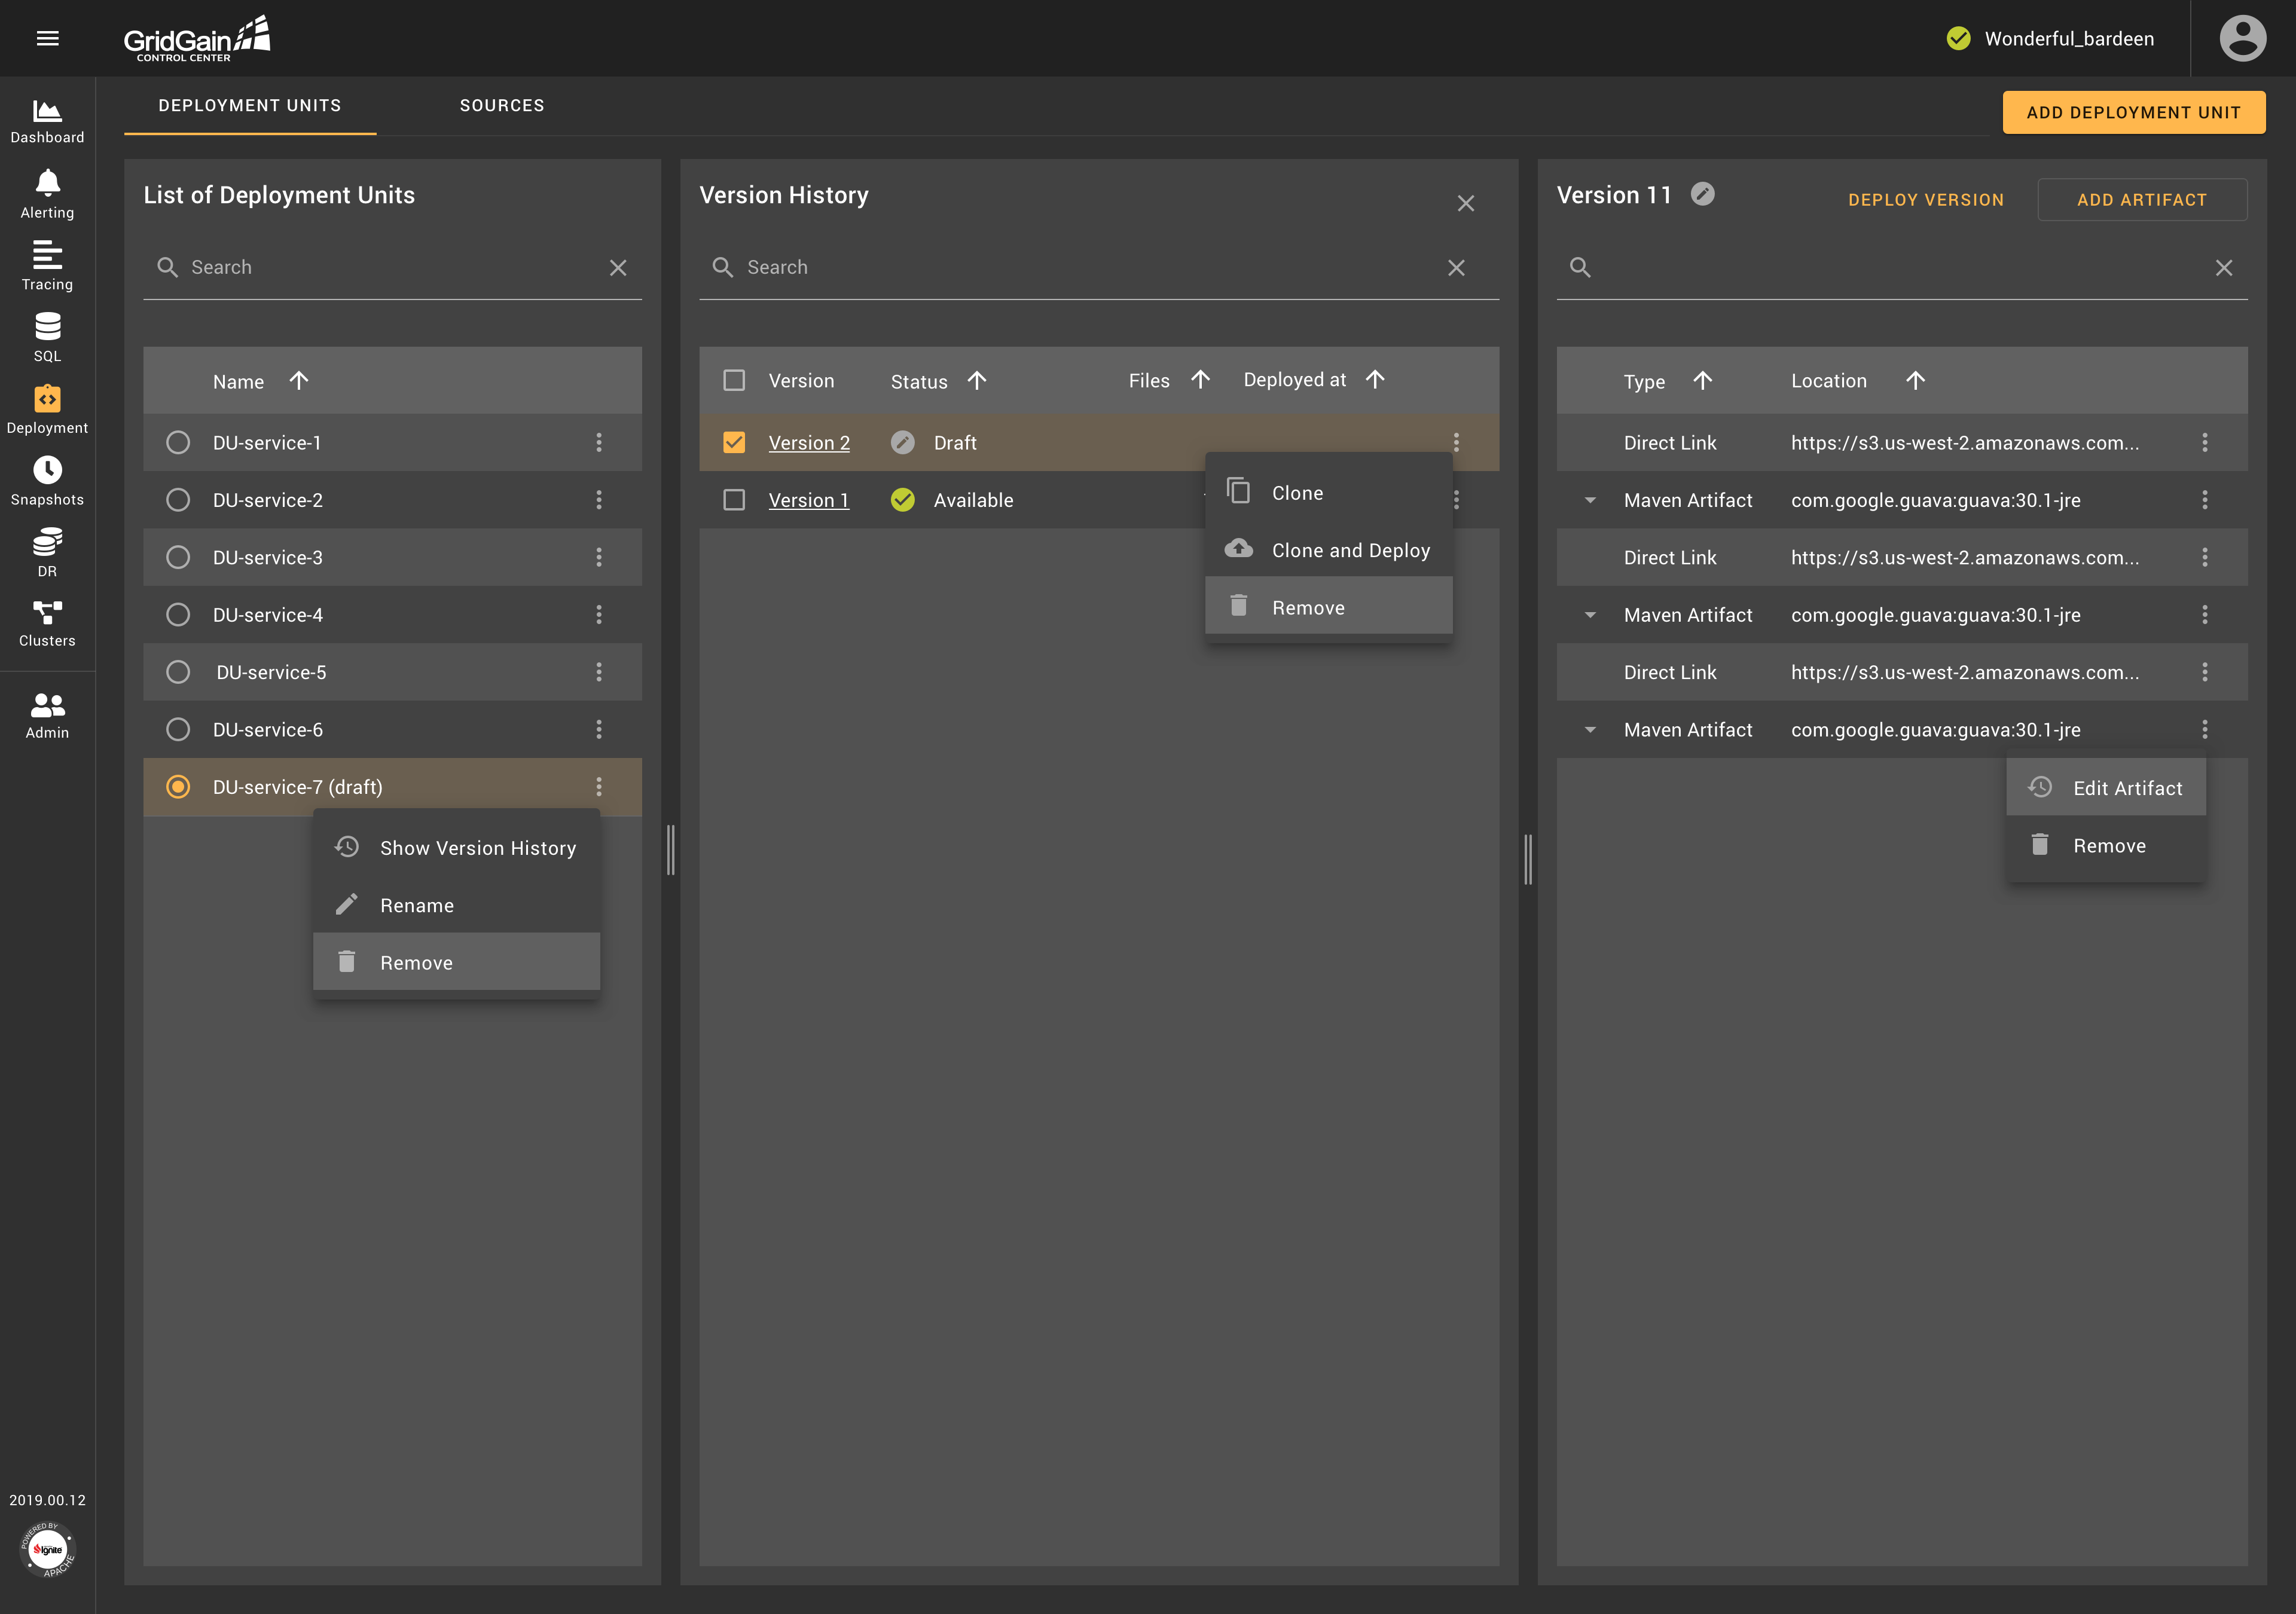Toggle checkbox for Version 1 selection
The image size is (2296, 1614).
[x=734, y=500]
